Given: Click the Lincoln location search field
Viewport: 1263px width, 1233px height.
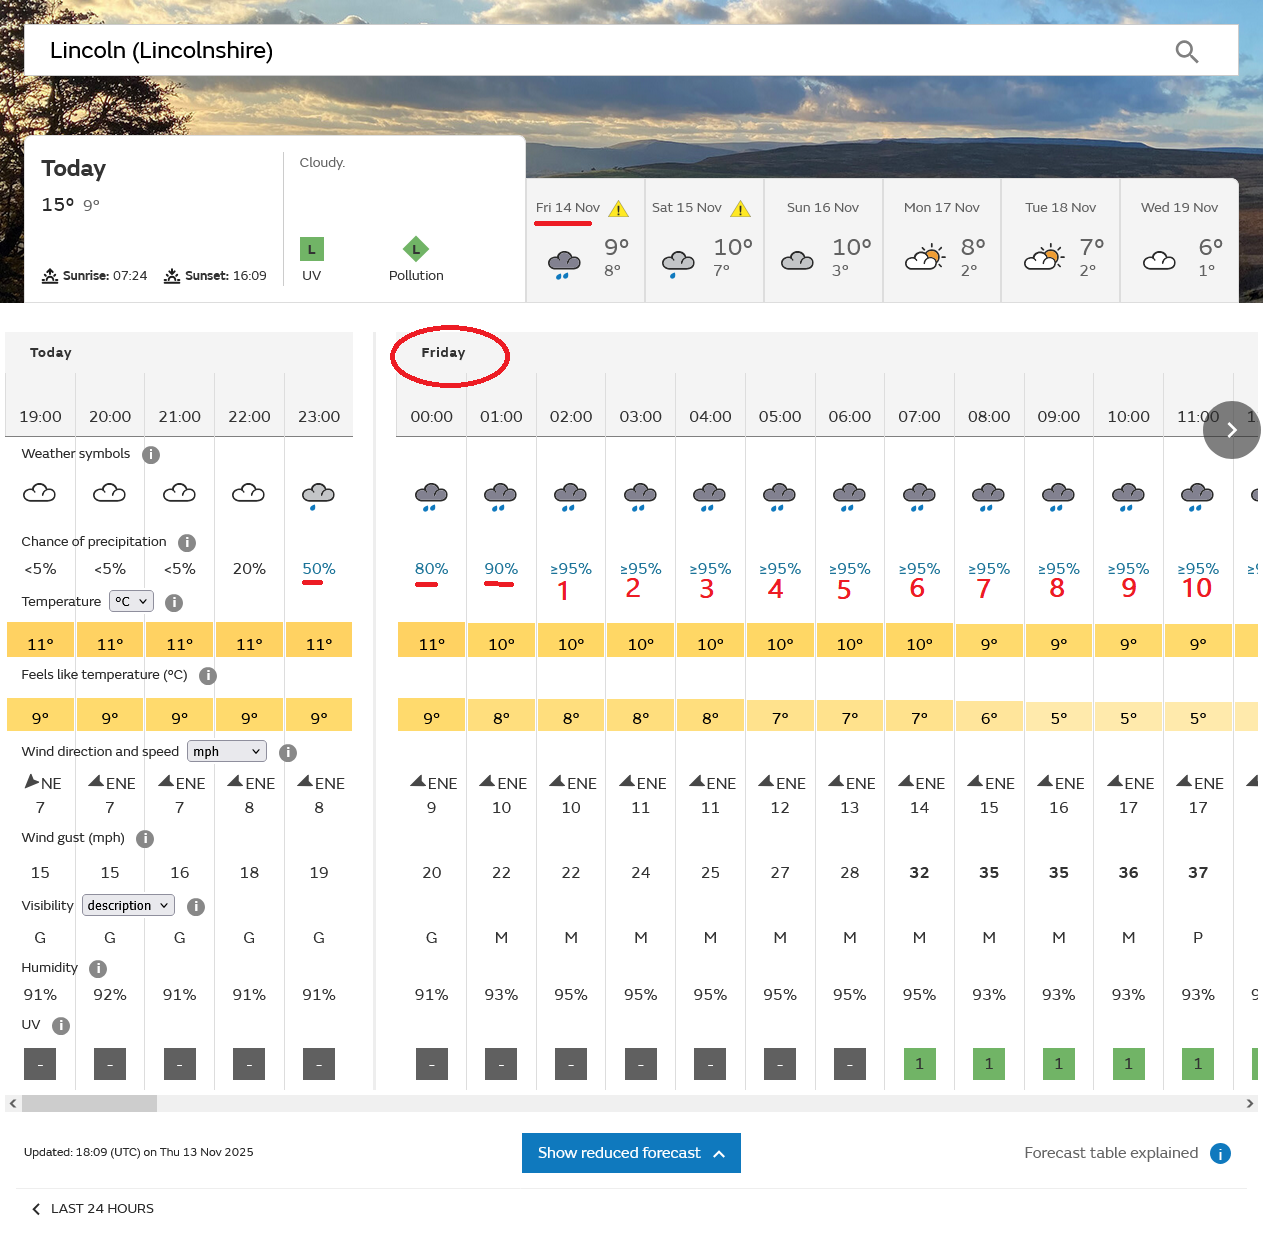Looking at the screenshot, I should [x=600, y=51].
